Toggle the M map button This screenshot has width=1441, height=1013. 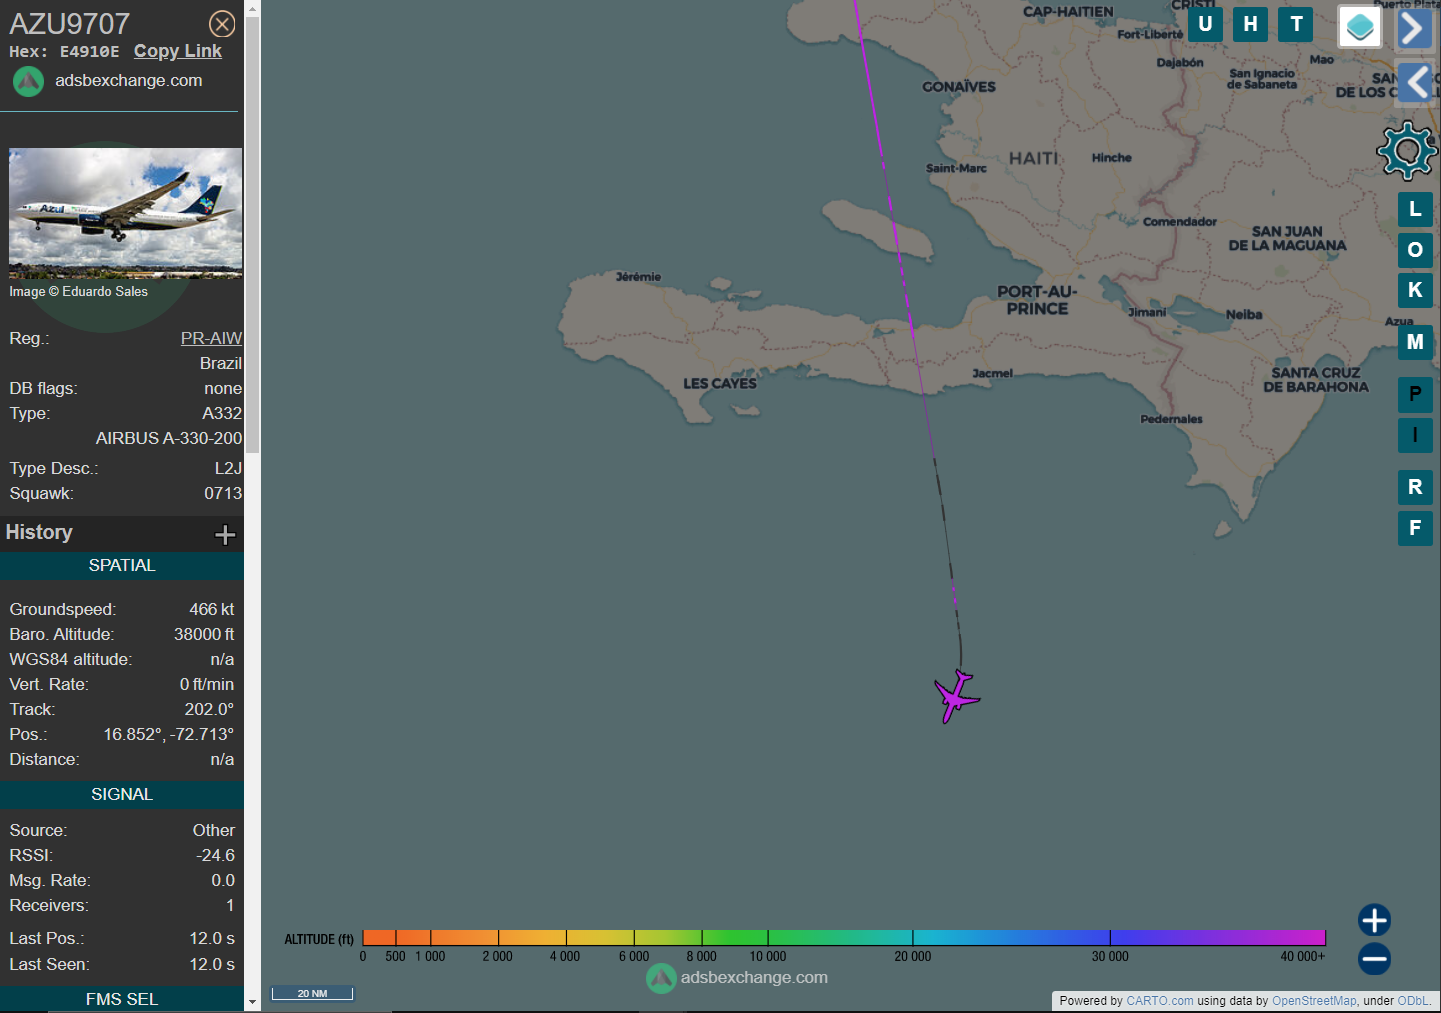click(x=1415, y=342)
